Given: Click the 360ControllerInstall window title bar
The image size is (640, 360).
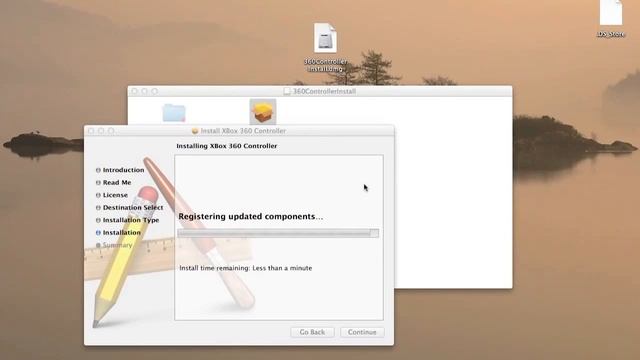Looking at the screenshot, I should pyautogui.click(x=320, y=91).
